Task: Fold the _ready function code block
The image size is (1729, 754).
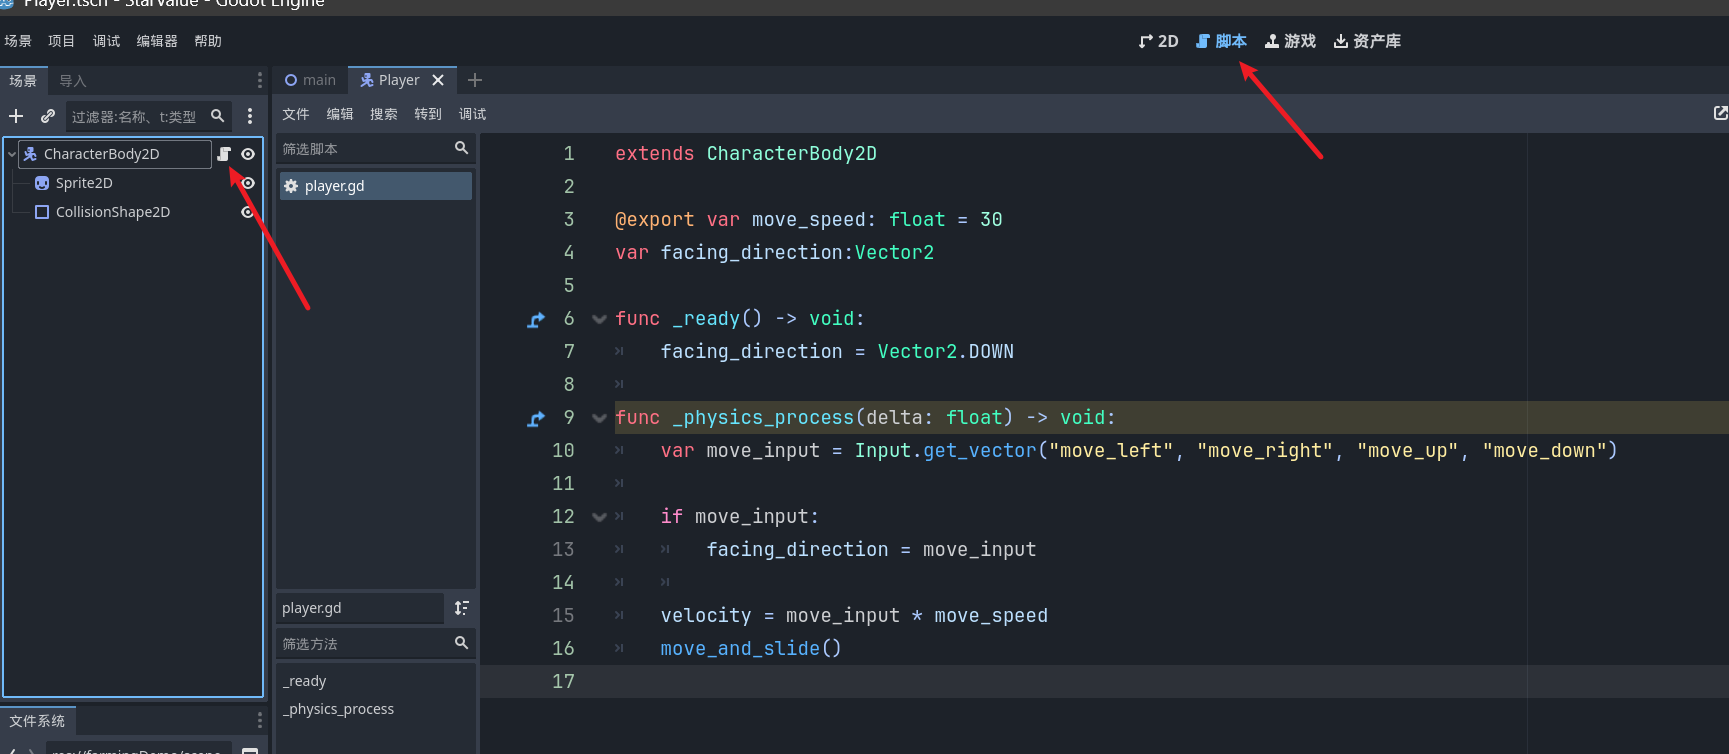Action: coord(599,319)
